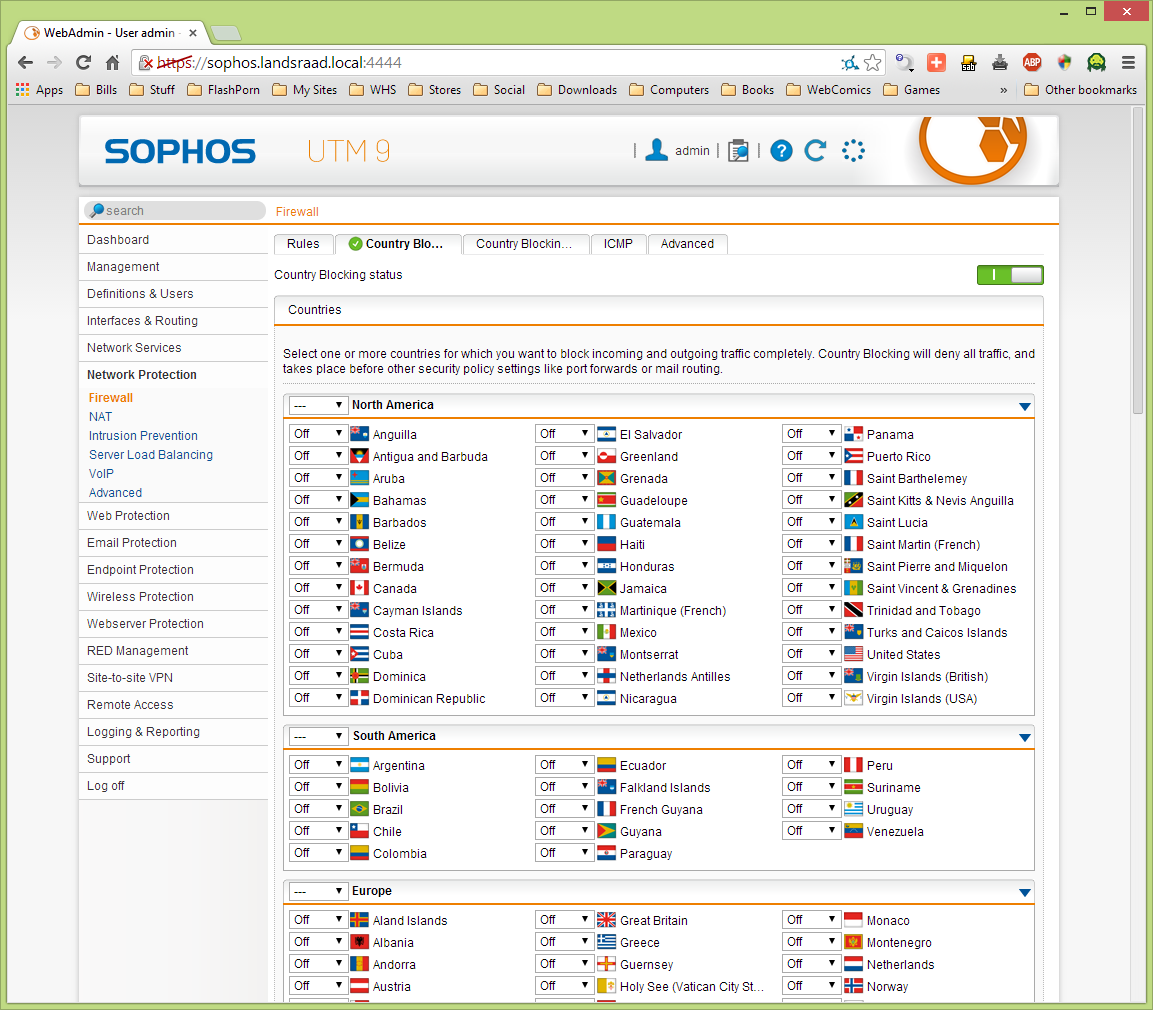
Task: Open the Adblock Plus extension icon
Action: (1032, 62)
